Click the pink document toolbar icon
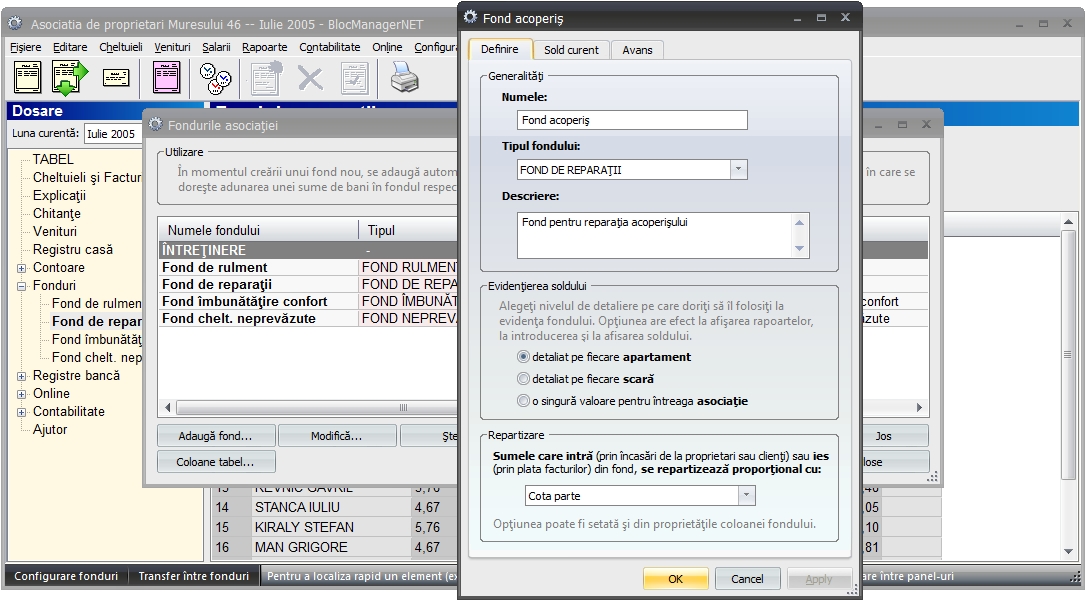Image resolution: width=1085 pixels, height=601 pixels. click(x=166, y=77)
